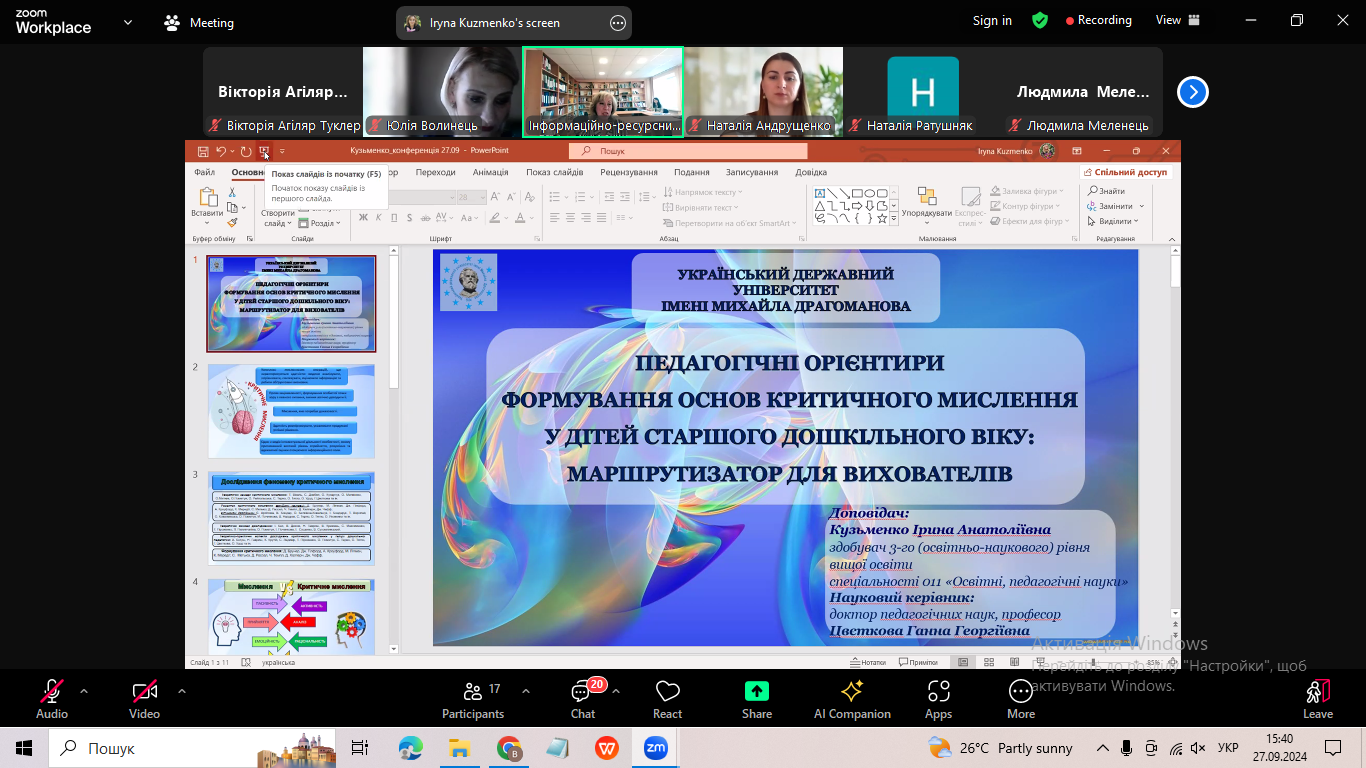This screenshot has height=768, width=1366.
Task: Open the Файл menu tab
Action: [x=204, y=172]
